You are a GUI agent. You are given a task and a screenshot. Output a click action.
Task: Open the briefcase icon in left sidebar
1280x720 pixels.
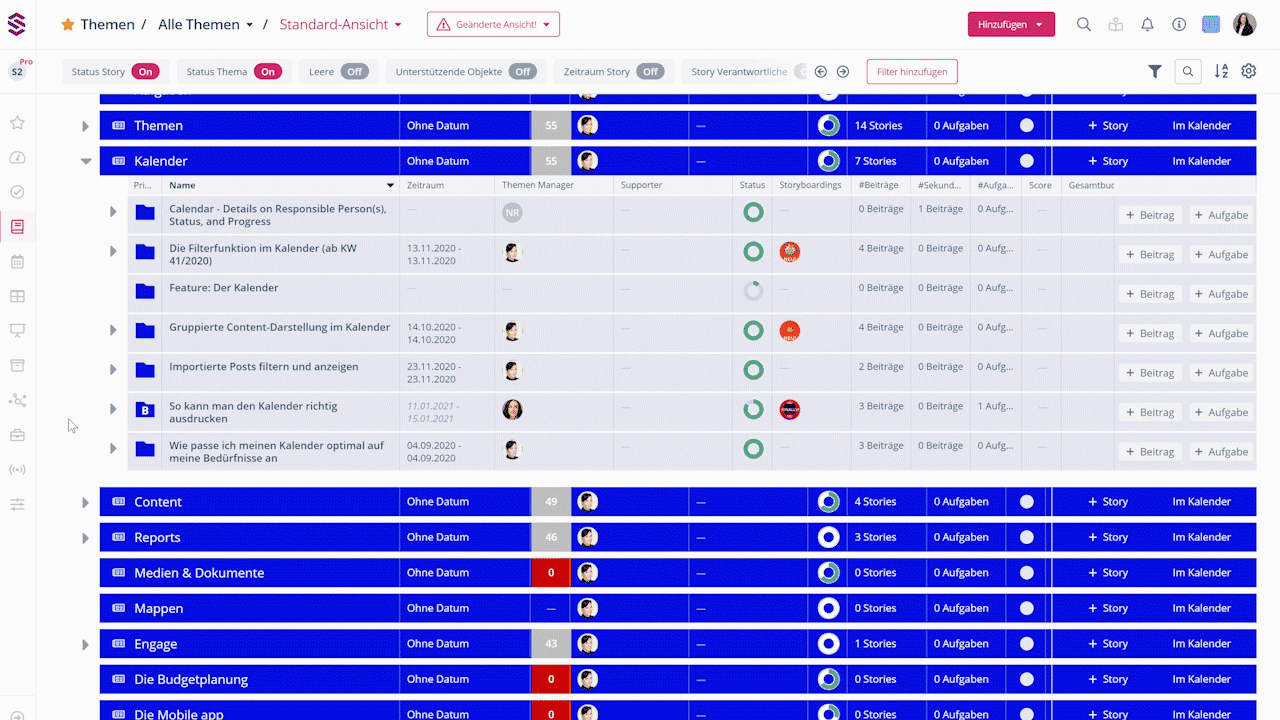pos(17,435)
